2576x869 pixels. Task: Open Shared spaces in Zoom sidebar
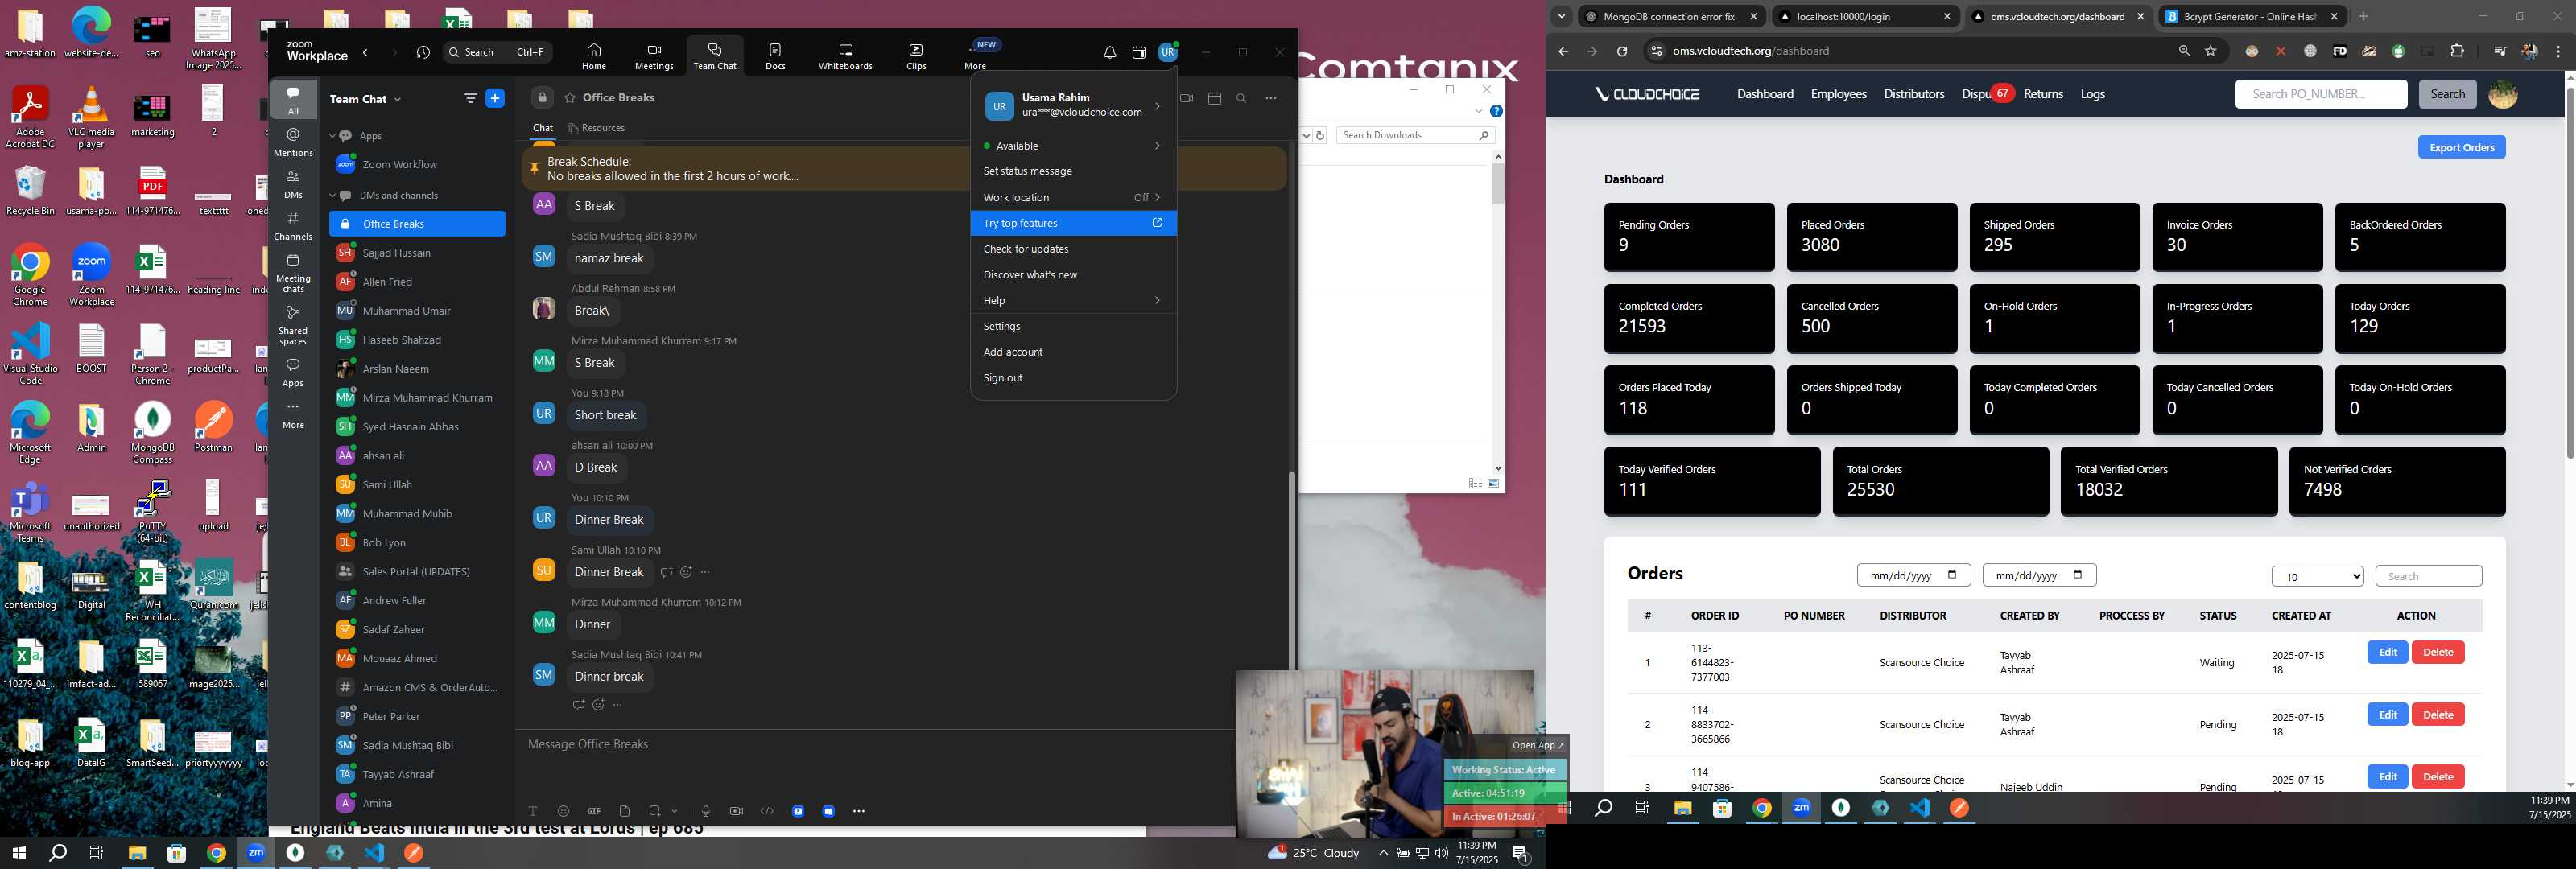tap(293, 325)
